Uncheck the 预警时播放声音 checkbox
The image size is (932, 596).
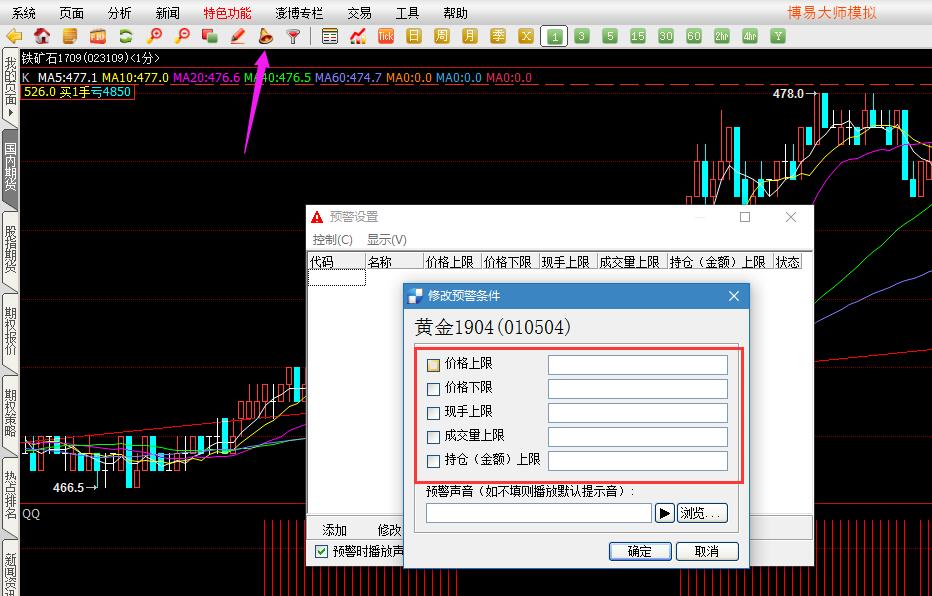point(321,551)
